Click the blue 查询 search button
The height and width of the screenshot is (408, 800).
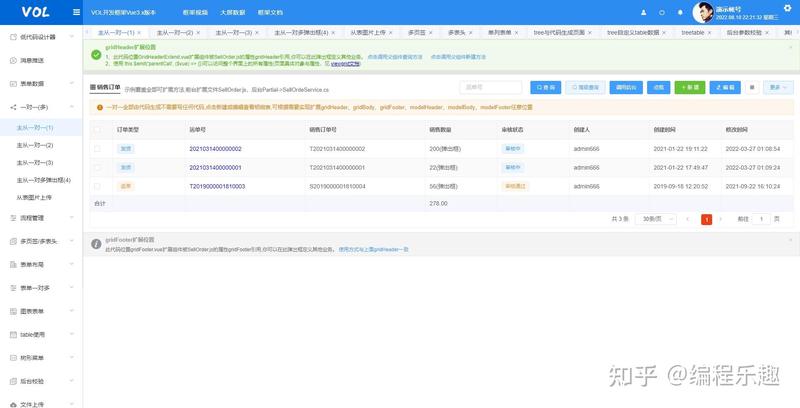[x=545, y=87]
